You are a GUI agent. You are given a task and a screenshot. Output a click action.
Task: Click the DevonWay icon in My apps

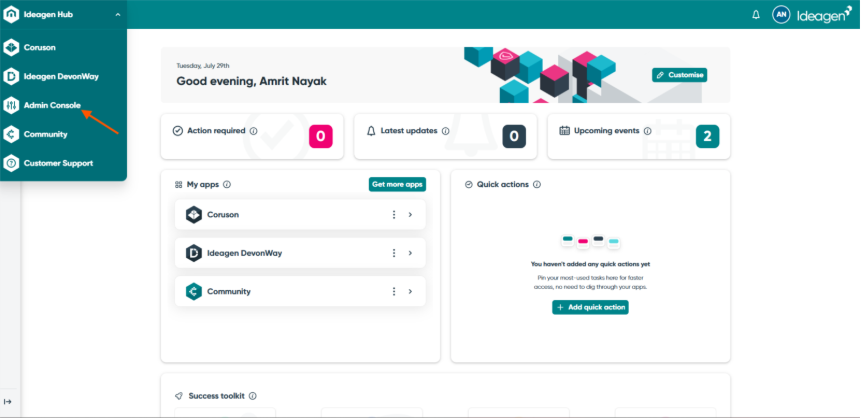pyautogui.click(x=194, y=253)
